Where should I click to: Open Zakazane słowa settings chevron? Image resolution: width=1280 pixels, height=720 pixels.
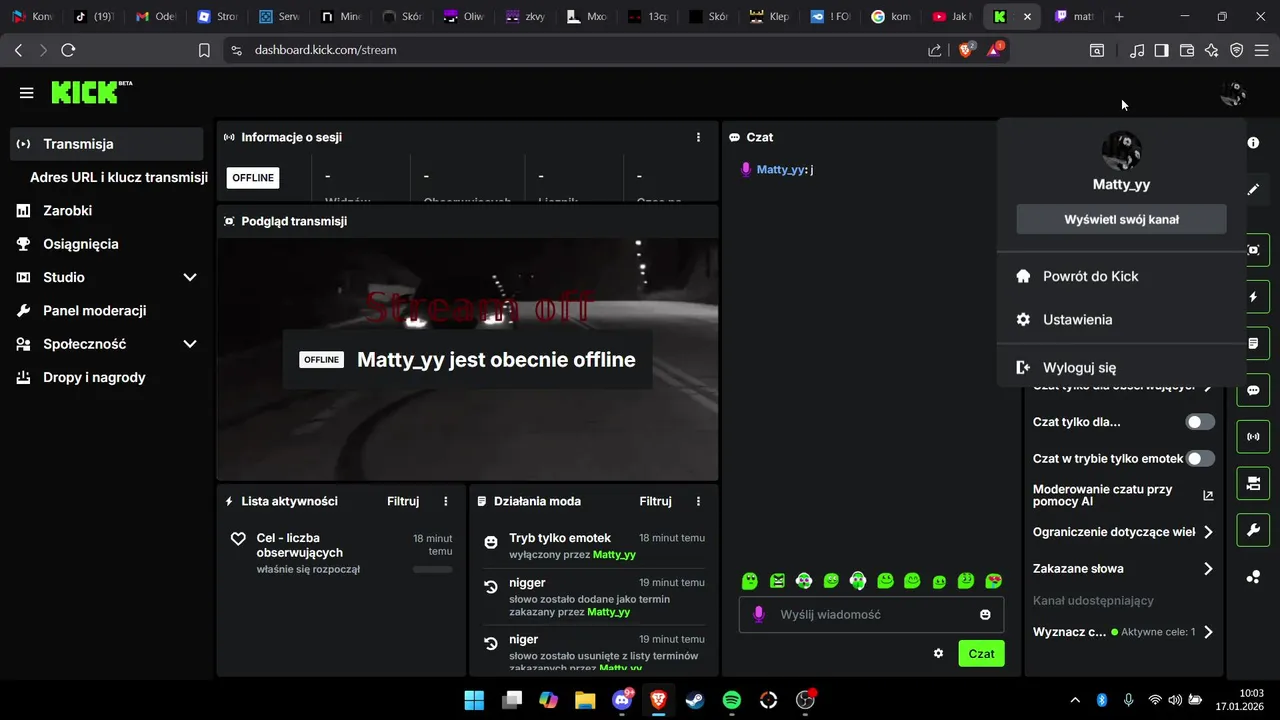(1208, 568)
